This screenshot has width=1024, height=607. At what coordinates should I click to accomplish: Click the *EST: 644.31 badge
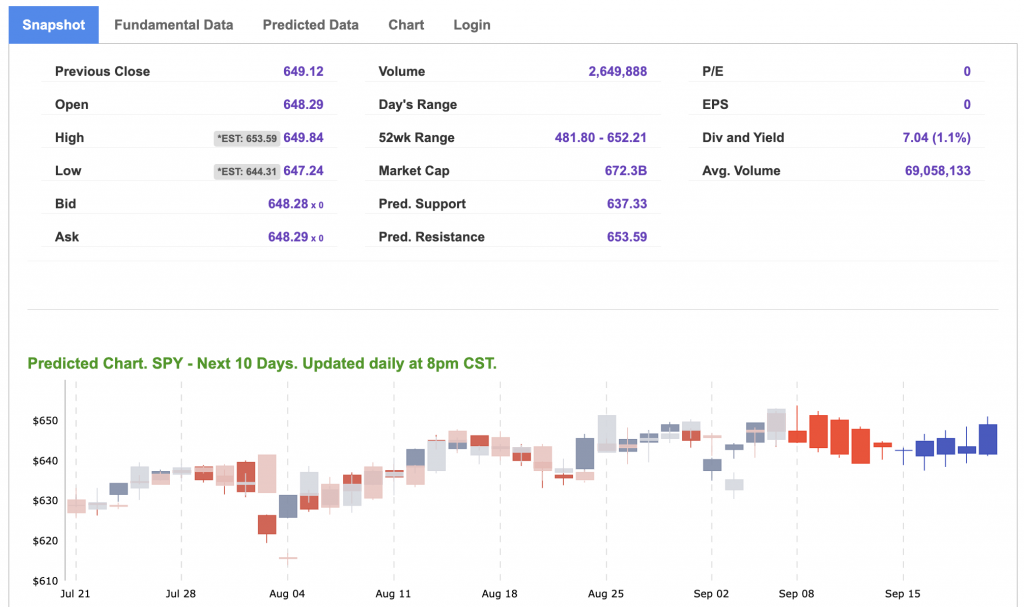[x=247, y=172]
